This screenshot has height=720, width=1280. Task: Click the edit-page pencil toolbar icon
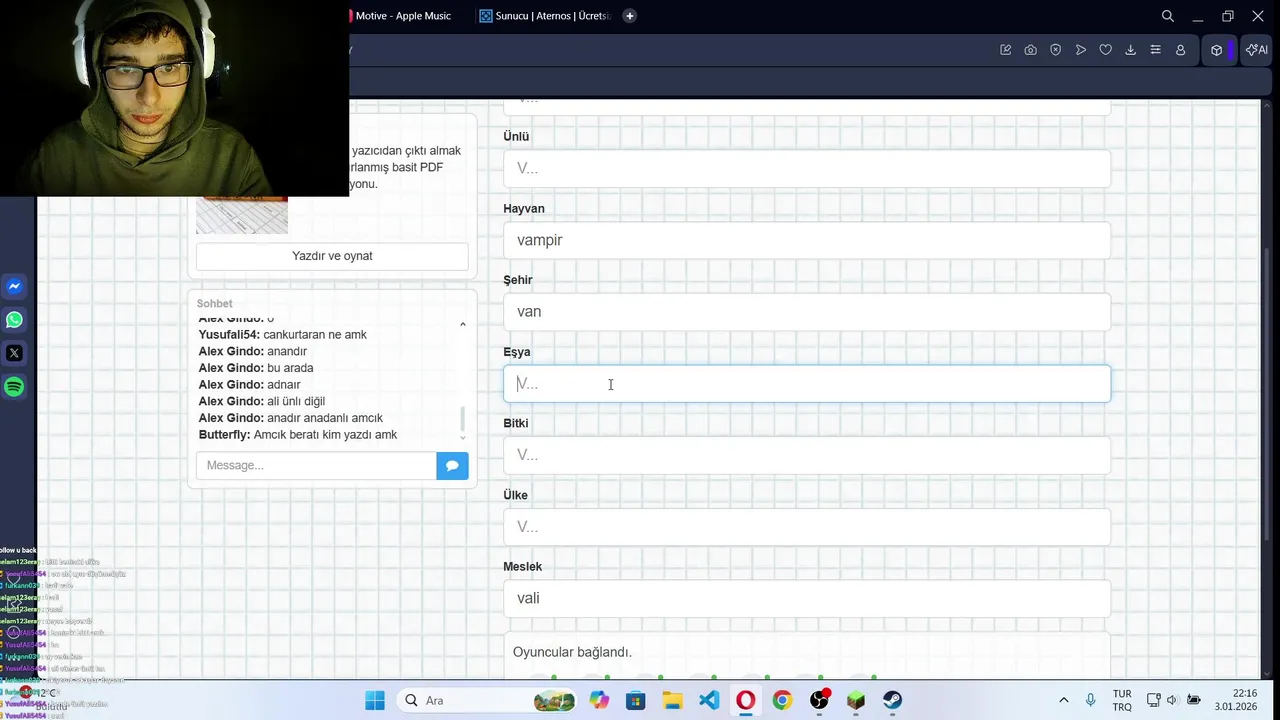(x=1006, y=50)
